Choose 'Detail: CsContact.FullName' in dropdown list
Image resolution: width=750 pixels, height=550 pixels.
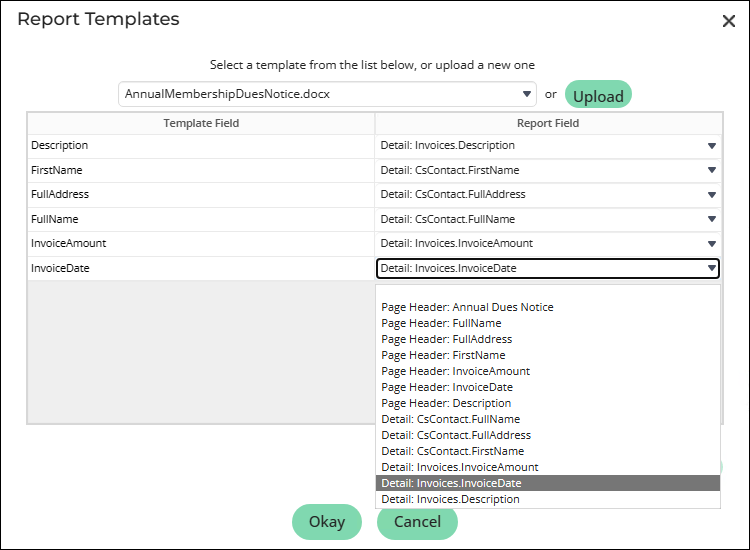(548, 419)
